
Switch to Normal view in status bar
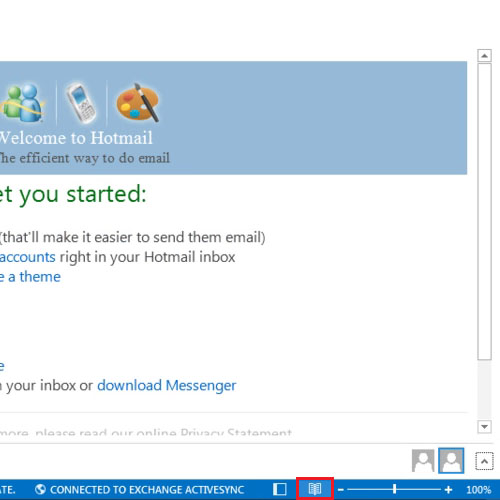(280, 489)
